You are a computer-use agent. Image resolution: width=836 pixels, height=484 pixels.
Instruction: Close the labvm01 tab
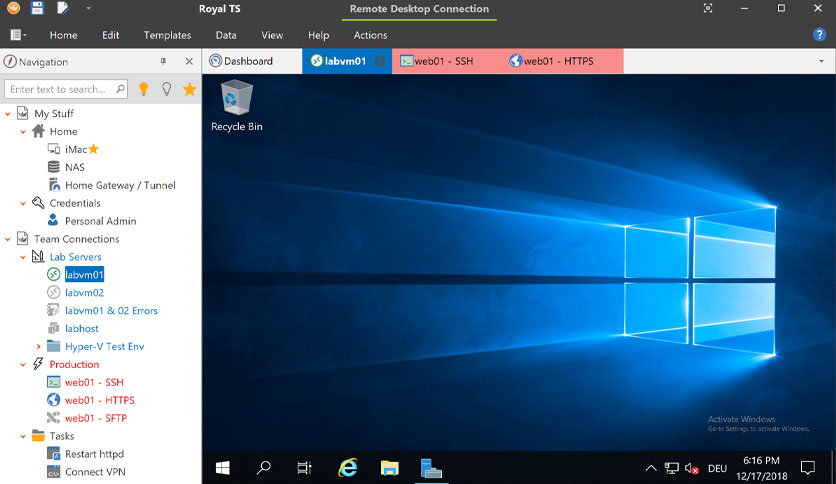pos(380,61)
